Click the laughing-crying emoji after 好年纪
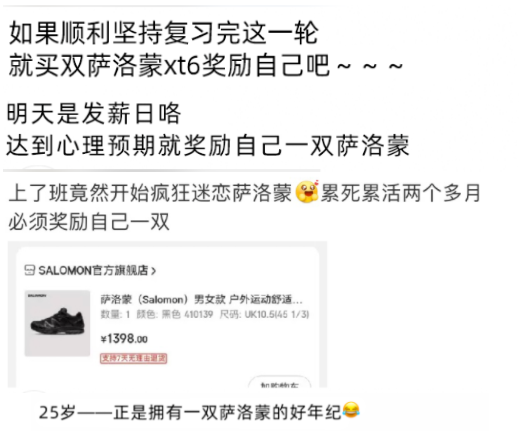519x431 pixels. (351, 410)
